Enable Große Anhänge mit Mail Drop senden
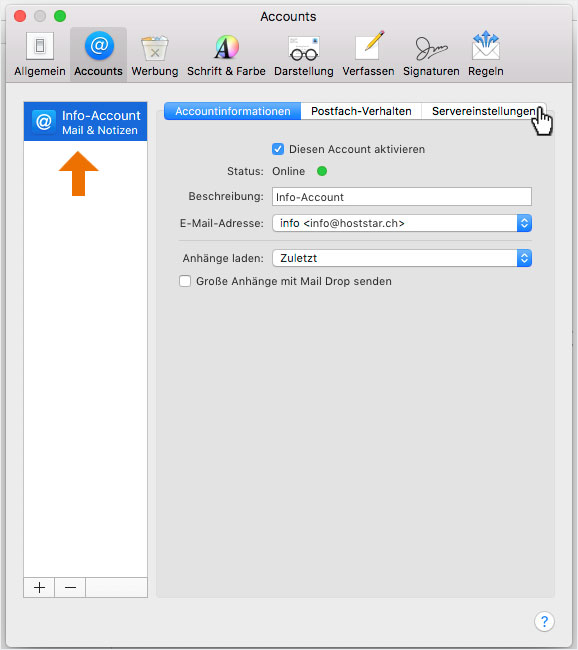Viewport: 578px width, 650px height. [185, 281]
